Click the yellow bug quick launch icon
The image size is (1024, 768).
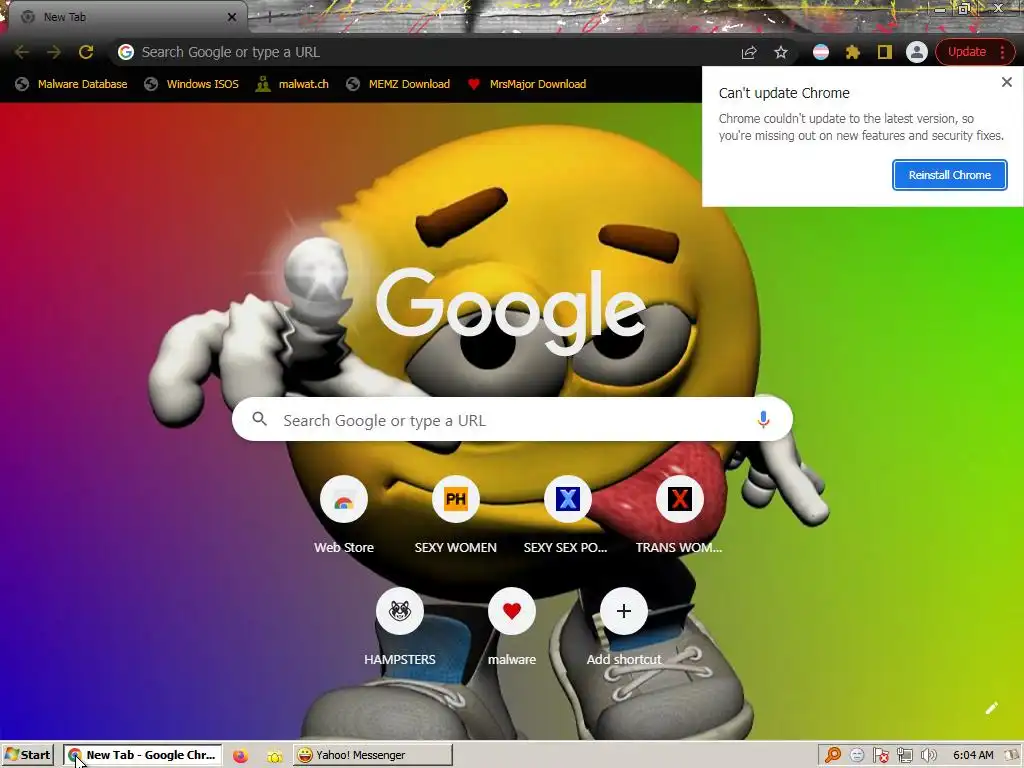pyautogui.click(x=274, y=756)
